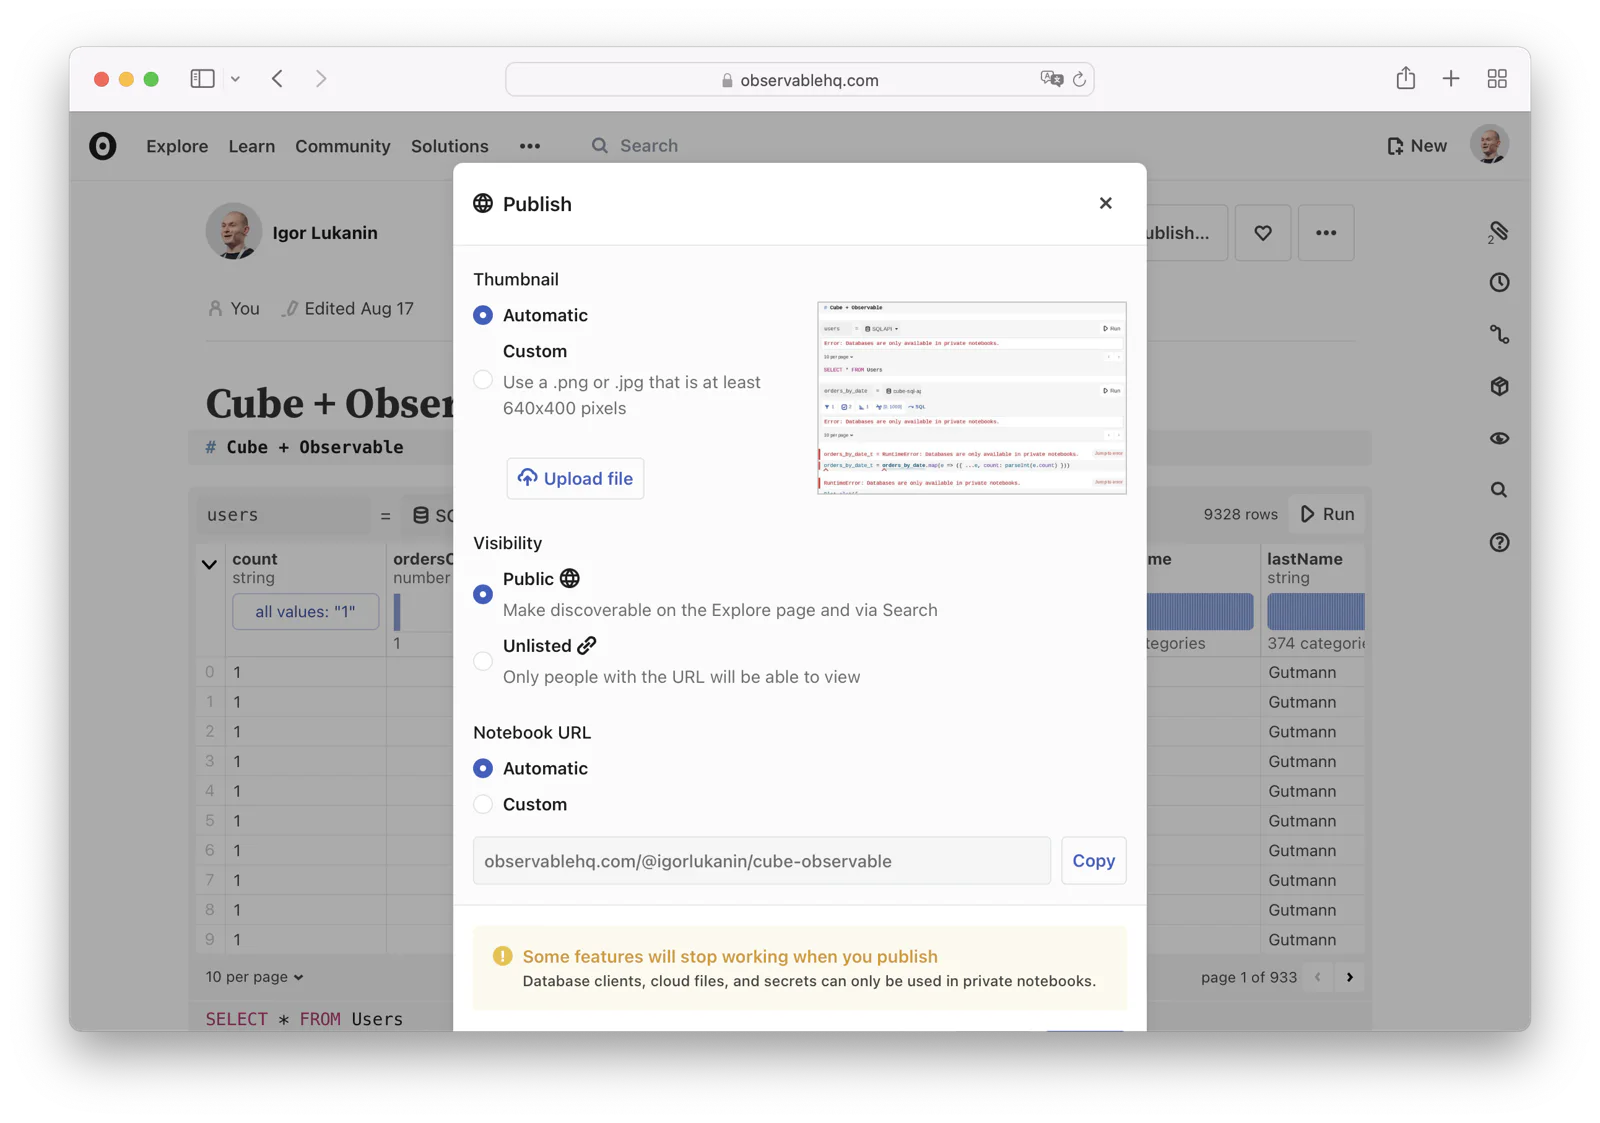Click the lastName histogram bar
The height and width of the screenshot is (1123, 1600).
coord(1316,611)
